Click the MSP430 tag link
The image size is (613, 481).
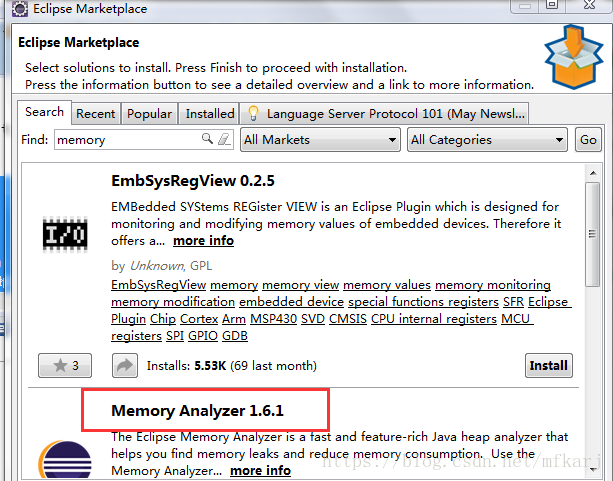click(x=273, y=319)
